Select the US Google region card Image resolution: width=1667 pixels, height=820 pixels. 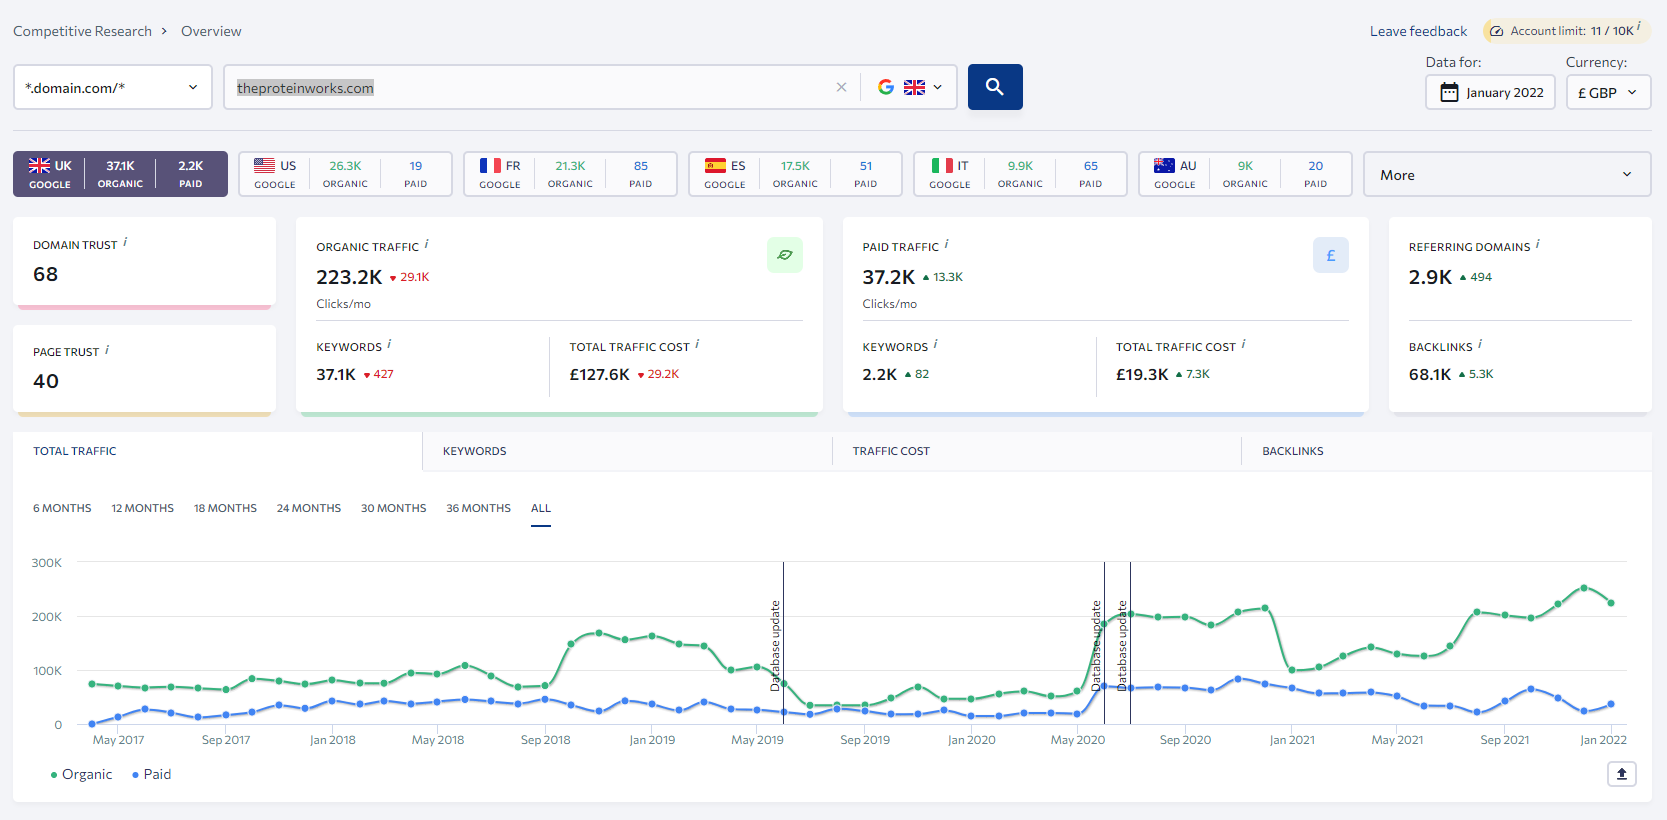pyautogui.click(x=345, y=174)
